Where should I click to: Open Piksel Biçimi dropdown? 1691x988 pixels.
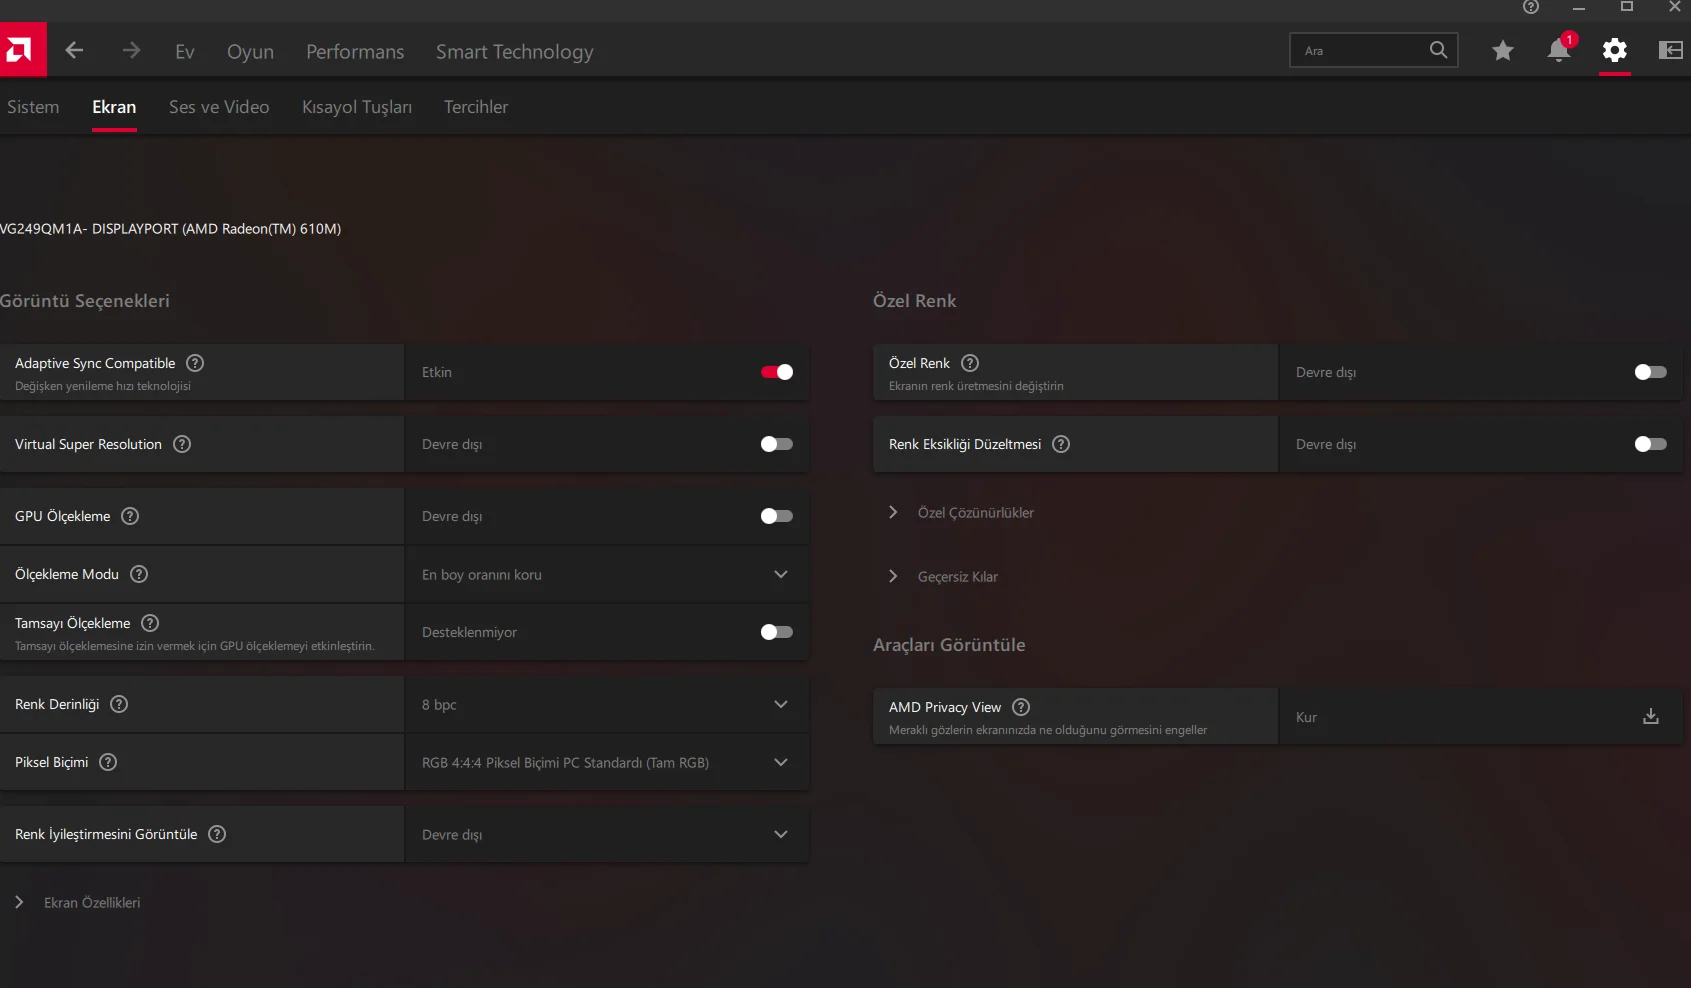coord(607,762)
